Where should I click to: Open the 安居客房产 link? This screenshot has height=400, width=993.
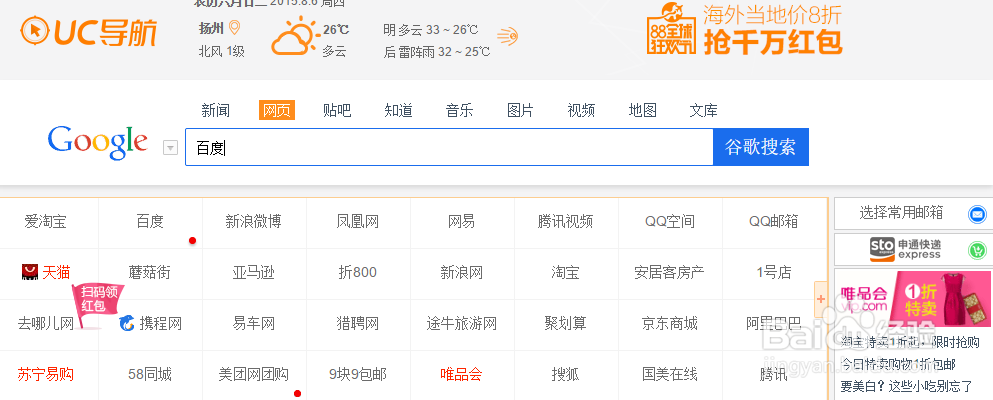tap(669, 273)
